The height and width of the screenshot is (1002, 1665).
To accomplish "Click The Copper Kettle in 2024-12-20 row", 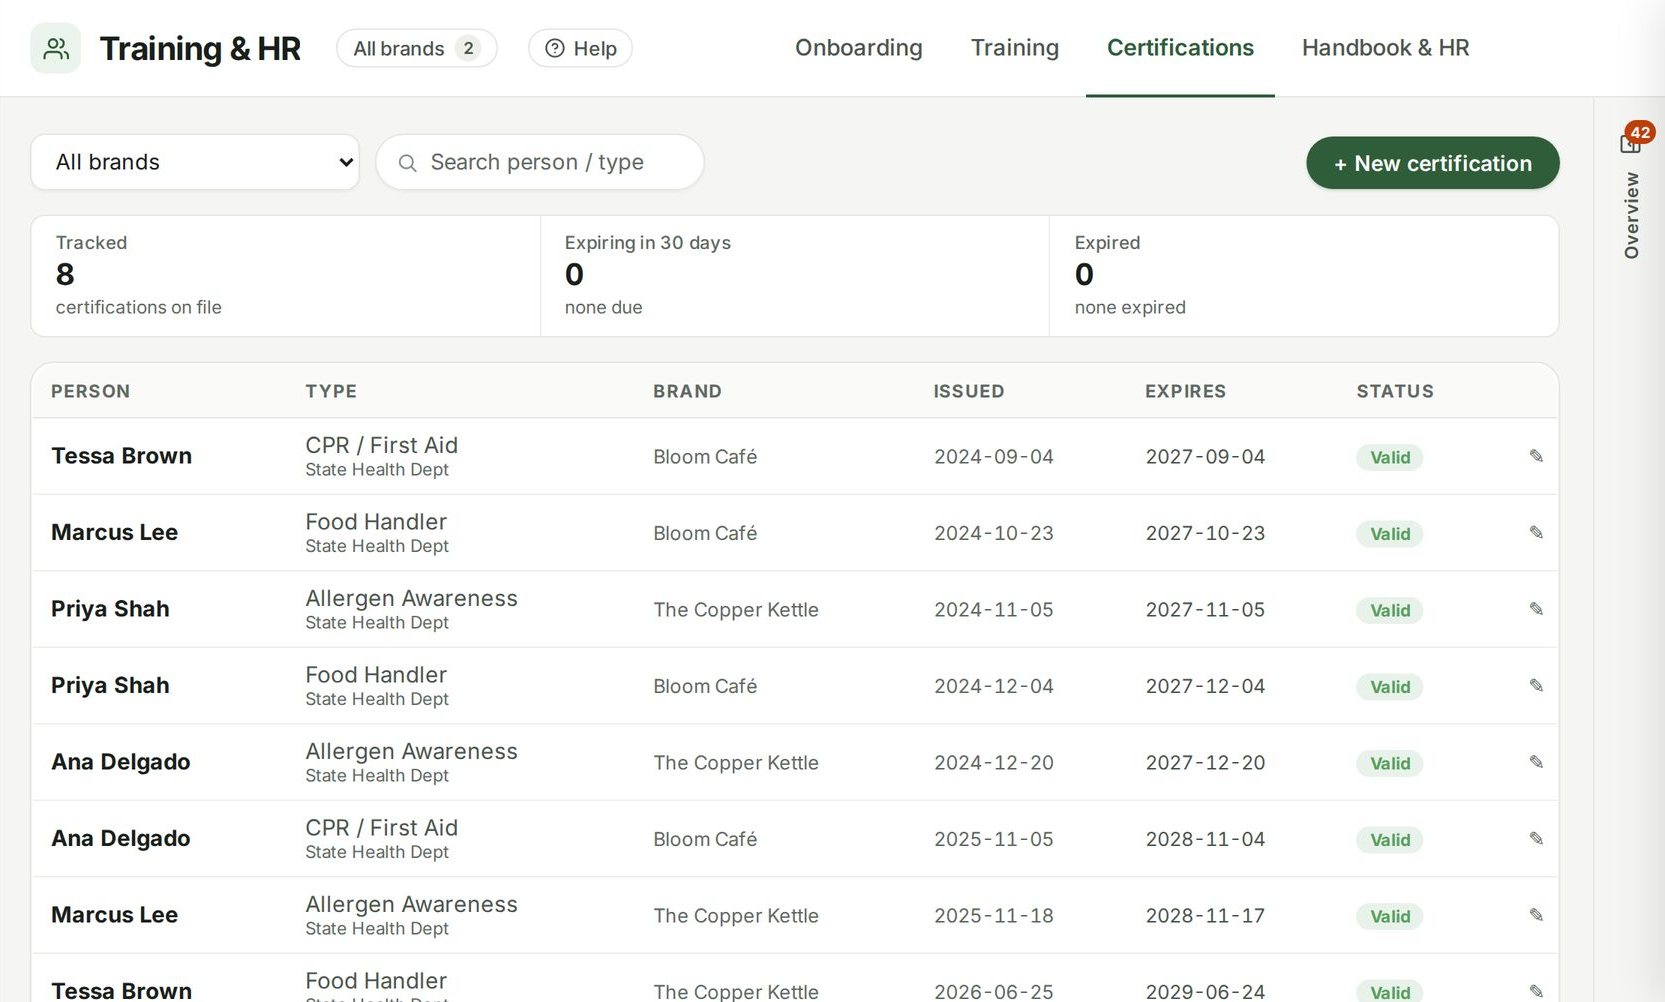I will (736, 763).
